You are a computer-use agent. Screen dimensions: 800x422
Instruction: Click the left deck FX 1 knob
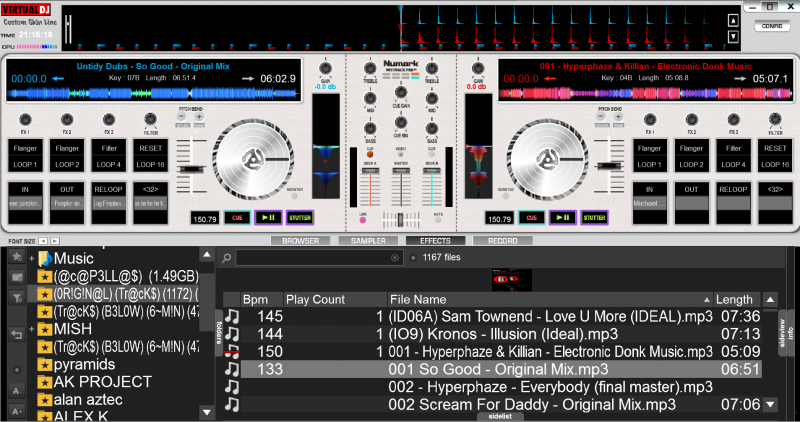tap(25, 120)
